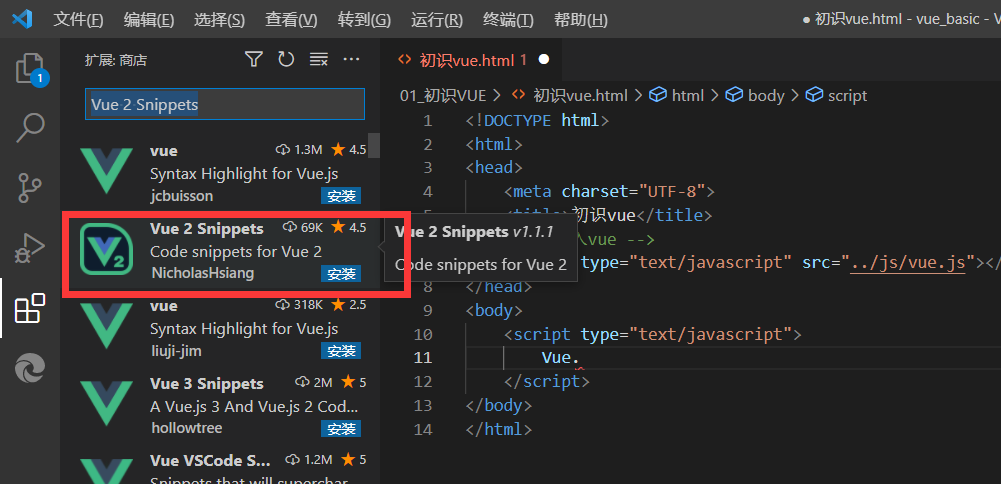Screen dimensions: 1001x484
Task: Click liuji-jim publisher name
Action: click(x=176, y=351)
